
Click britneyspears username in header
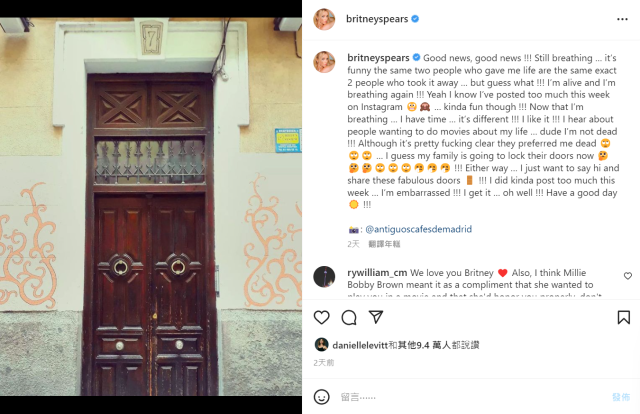(377, 19)
